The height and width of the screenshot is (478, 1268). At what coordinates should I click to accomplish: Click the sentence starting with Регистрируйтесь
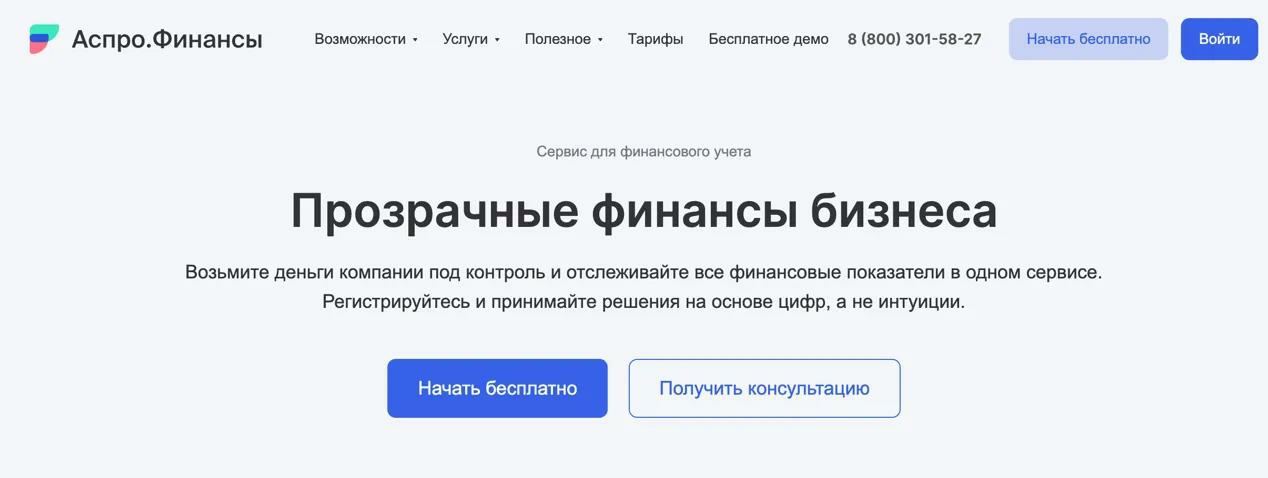tap(643, 301)
